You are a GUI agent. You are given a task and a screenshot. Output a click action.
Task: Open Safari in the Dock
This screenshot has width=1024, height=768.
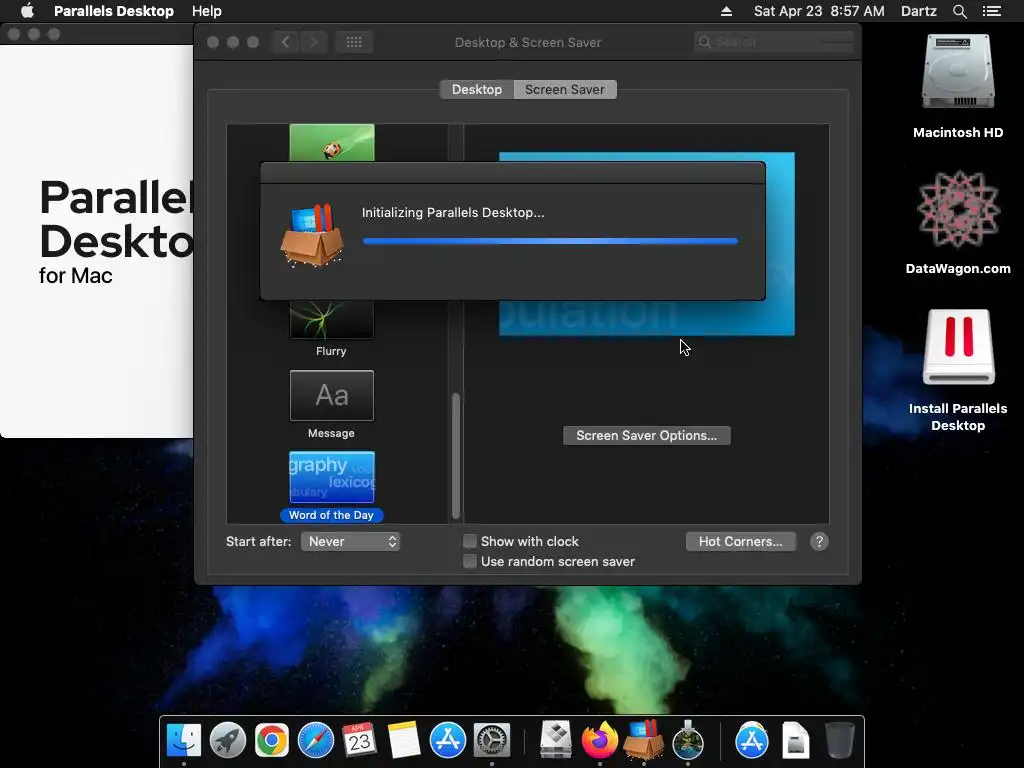click(x=315, y=741)
